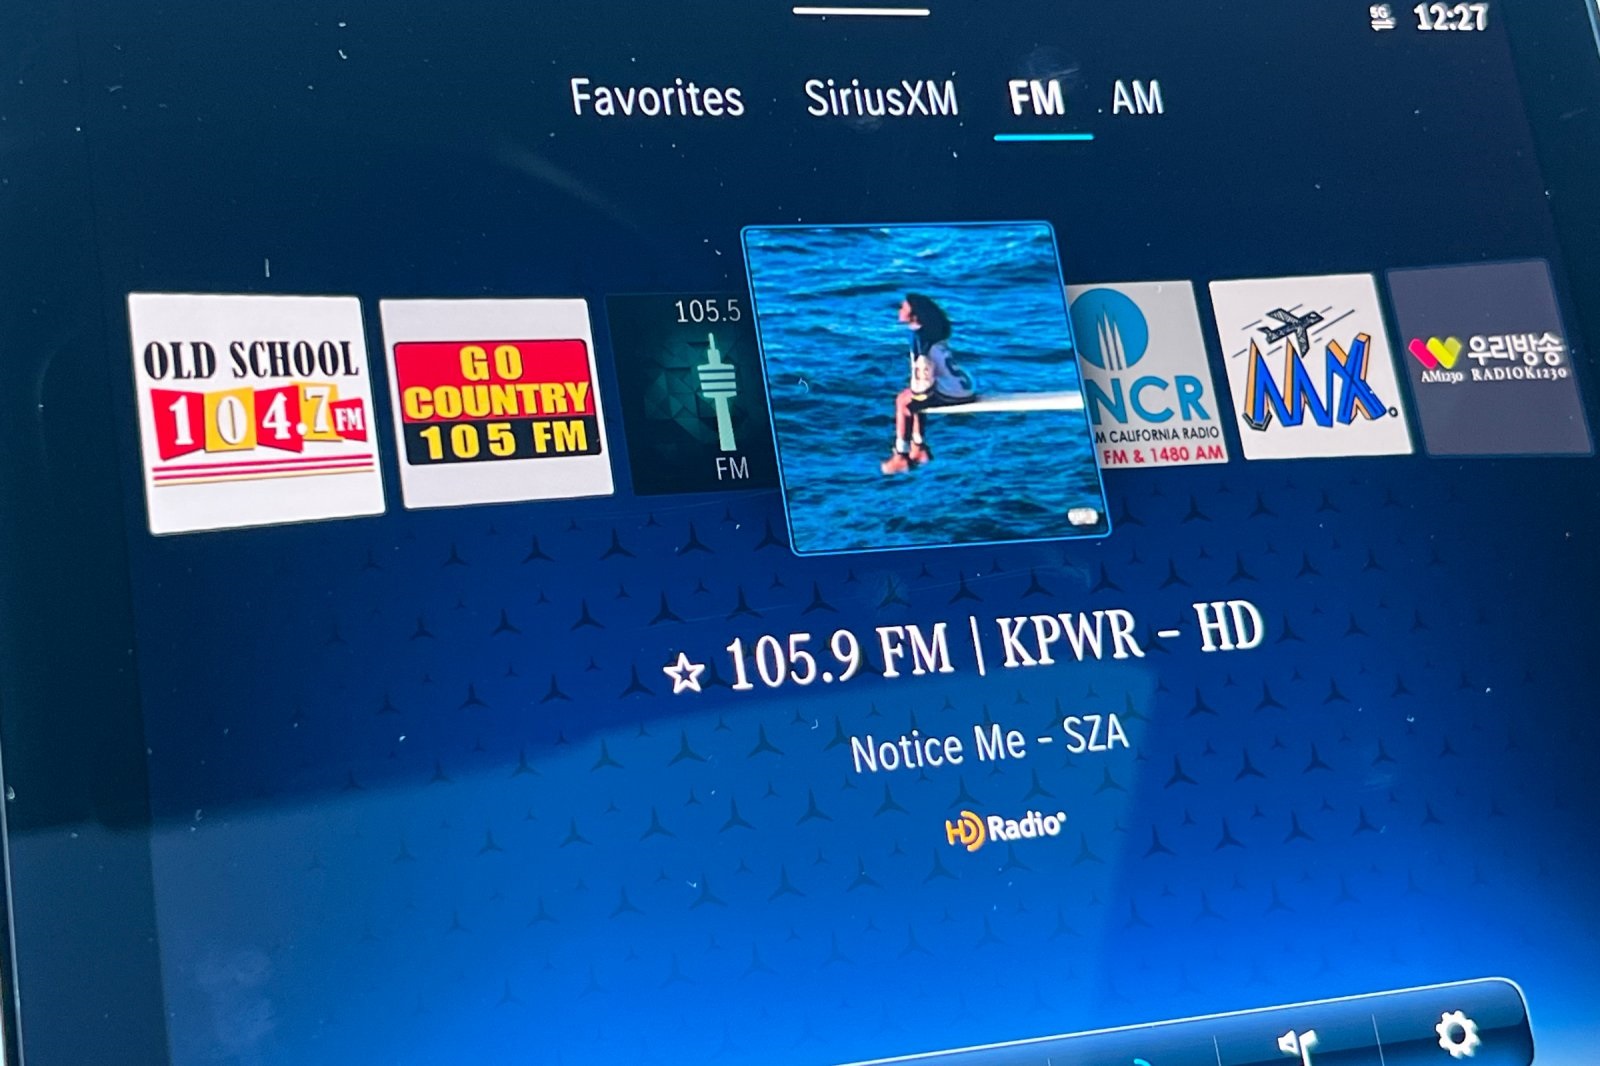The width and height of the screenshot is (1600, 1066).
Task: Open the SiriusXM tab
Action: 881,98
